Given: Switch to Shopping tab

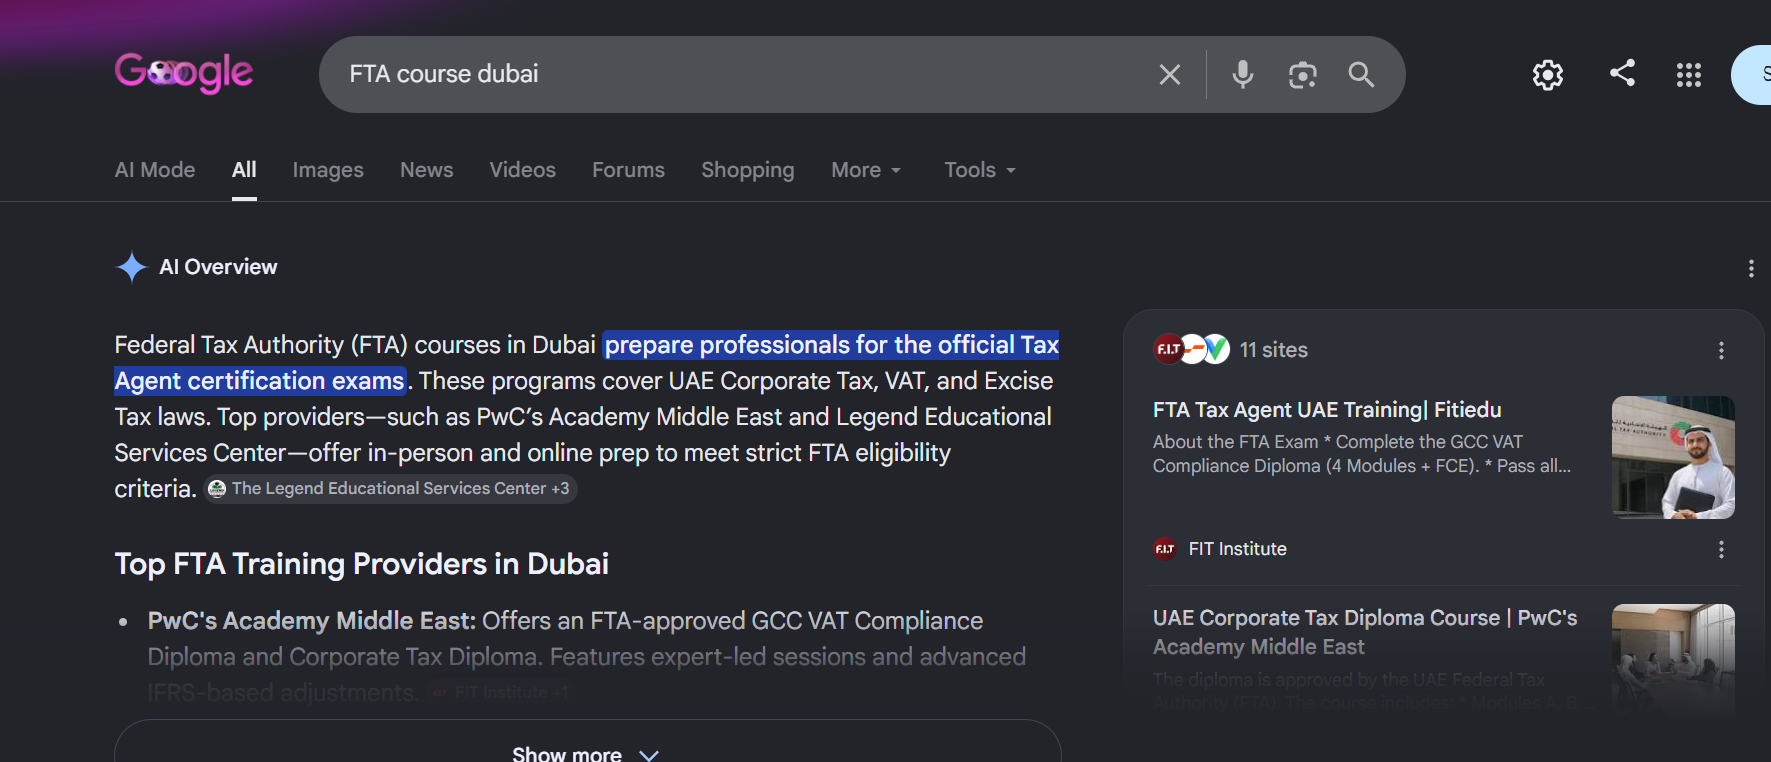Looking at the screenshot, I should coord(748,170).
